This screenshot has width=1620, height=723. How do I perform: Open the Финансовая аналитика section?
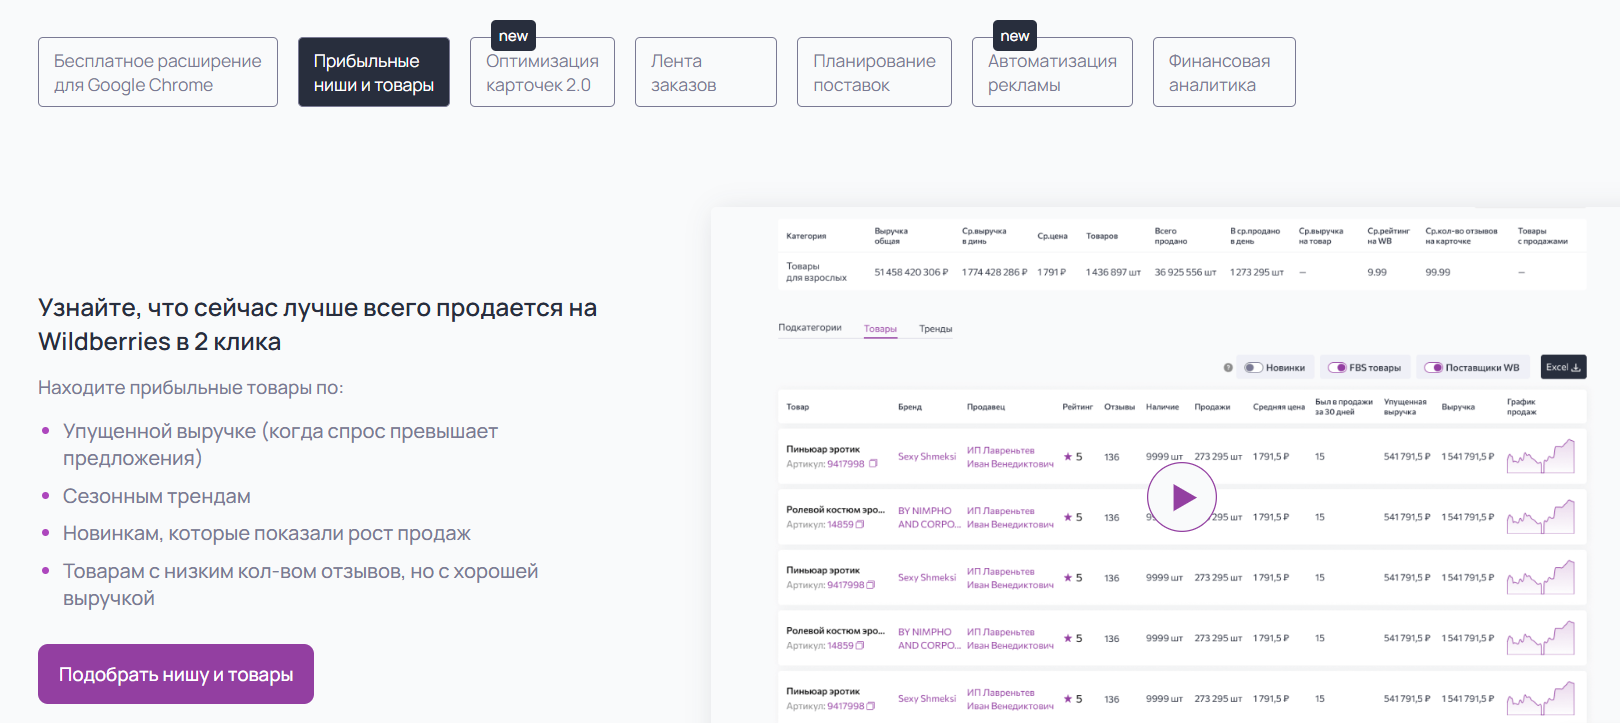(1223, 73)
